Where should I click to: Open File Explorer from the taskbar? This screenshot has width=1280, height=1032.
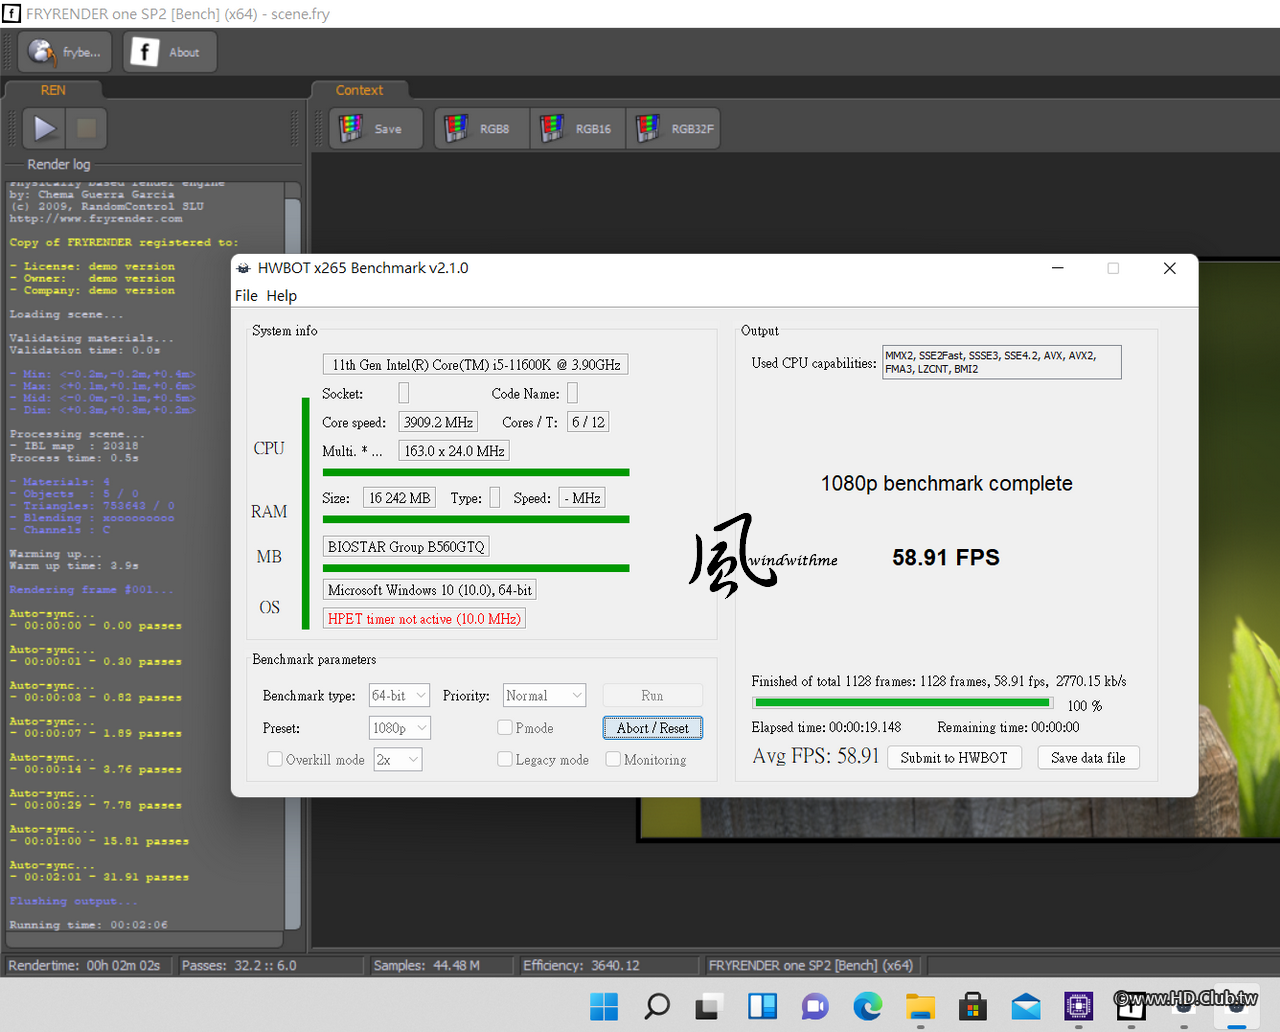pos(920,1006)
